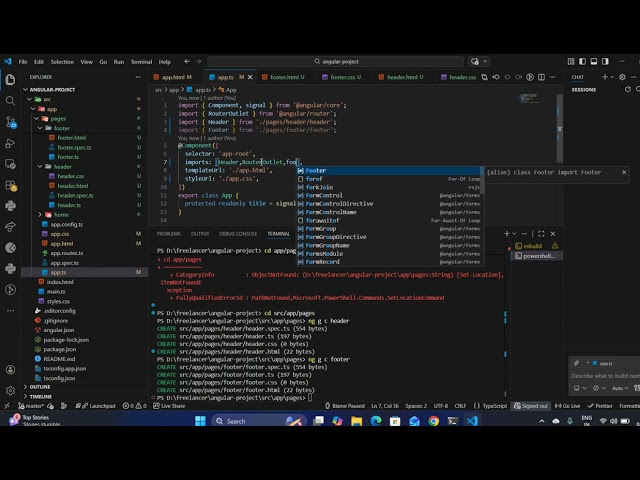The image size is (640, 480).
Task: Click the Split Editor Right icon
Action: pyautogui.click(x=541, y=77)
